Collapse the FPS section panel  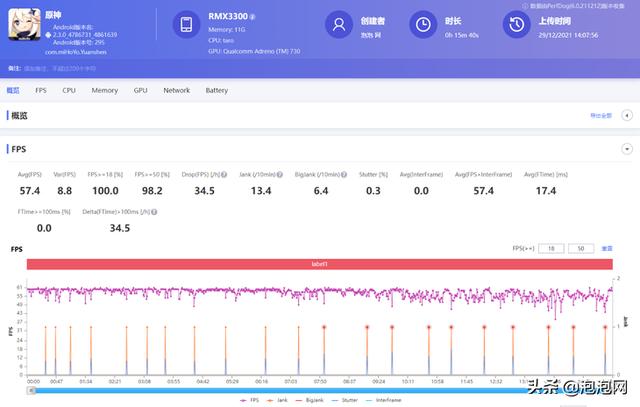pyautogui.click(x=627, y=149)
